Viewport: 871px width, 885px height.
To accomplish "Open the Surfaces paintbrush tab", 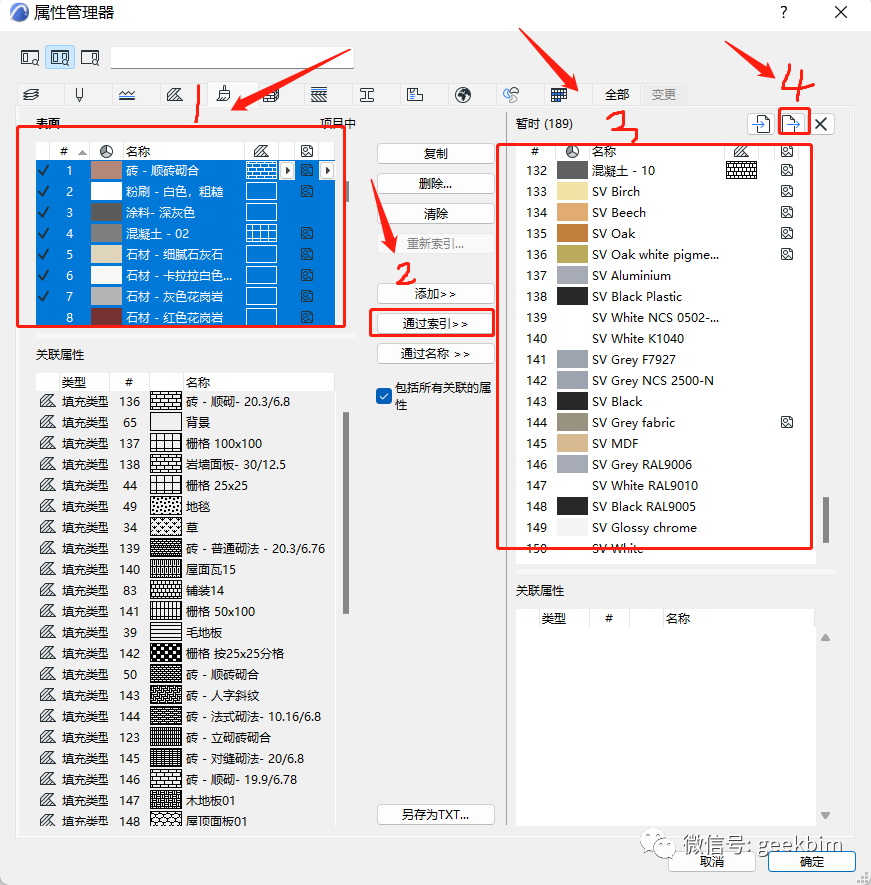I will (224, 94).
